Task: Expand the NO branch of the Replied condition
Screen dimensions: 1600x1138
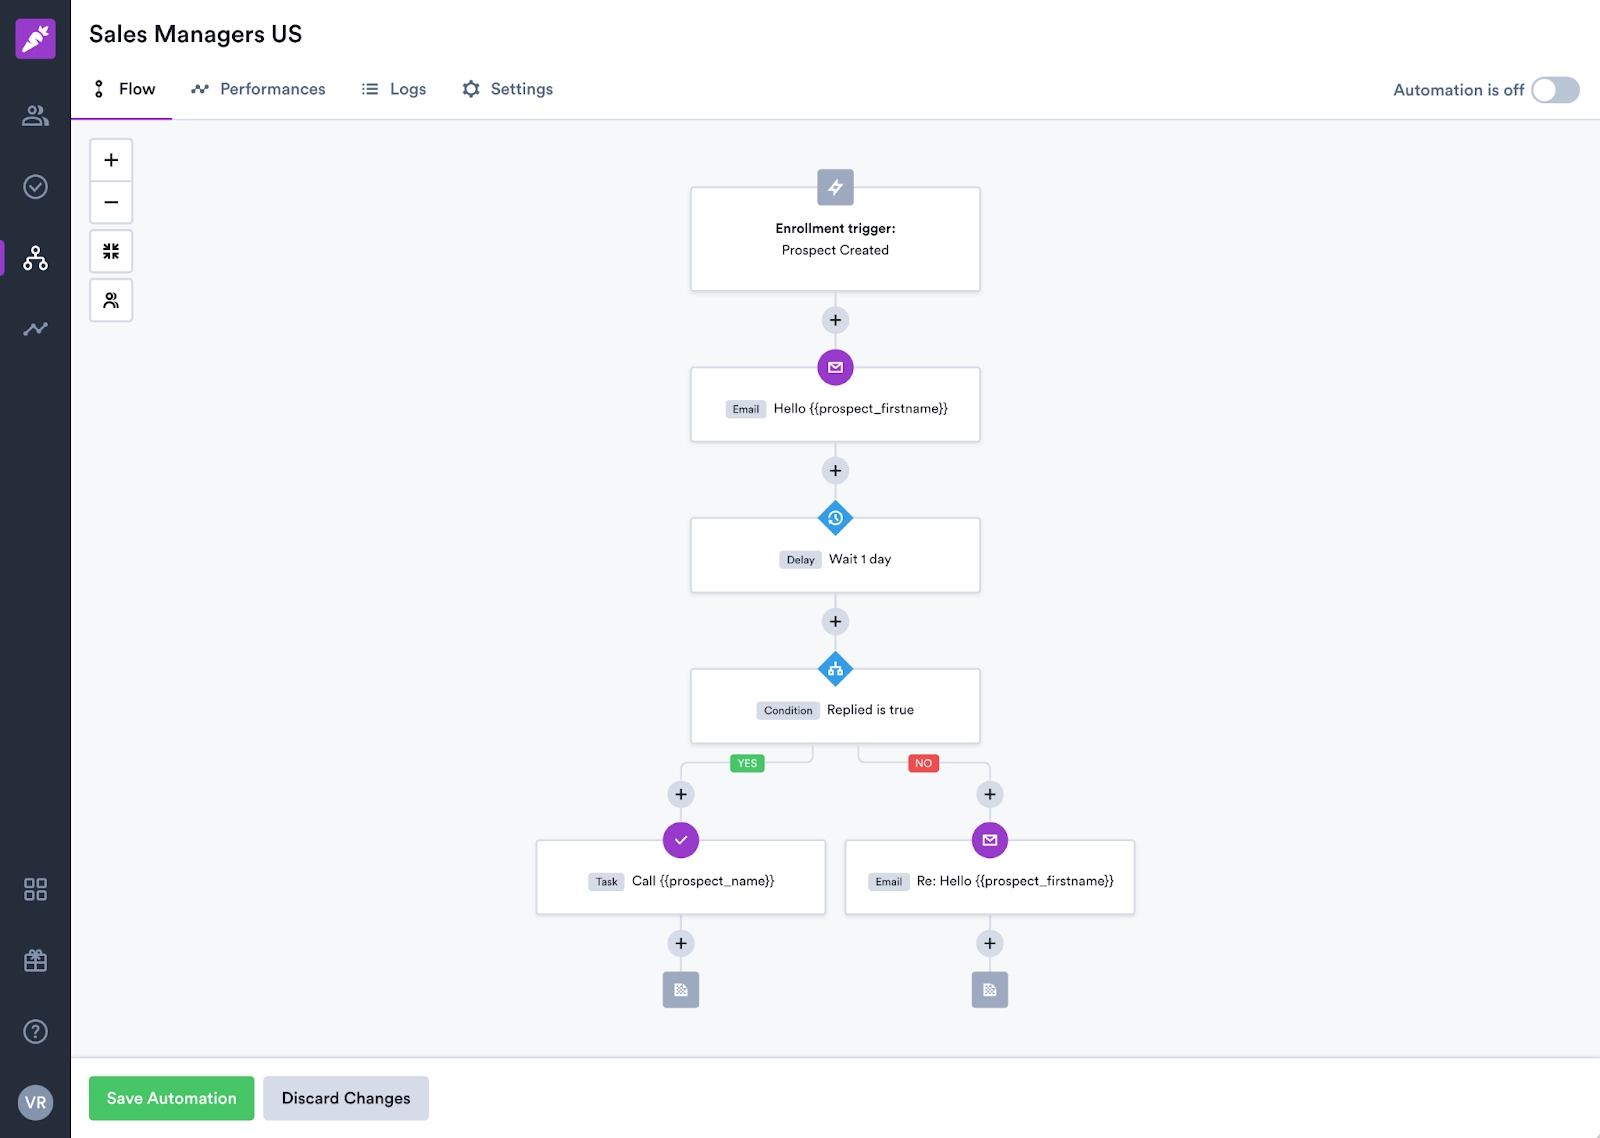Action: (x=989, y=793)
